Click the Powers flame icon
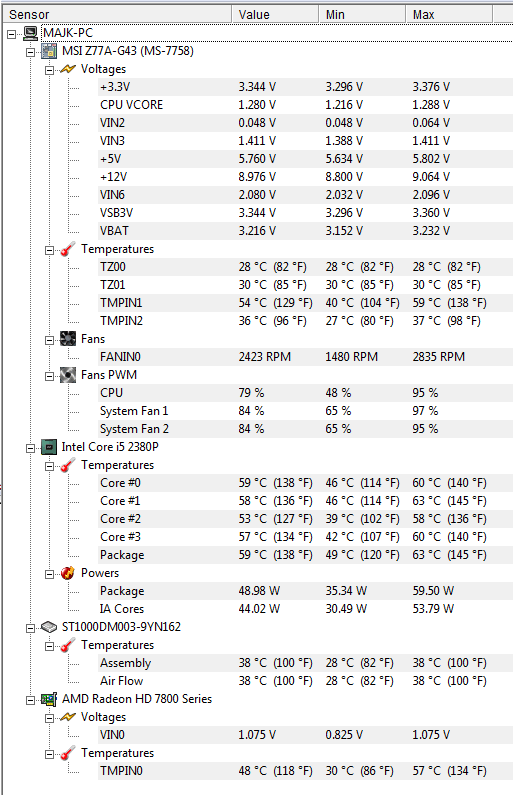 [68, 573]
